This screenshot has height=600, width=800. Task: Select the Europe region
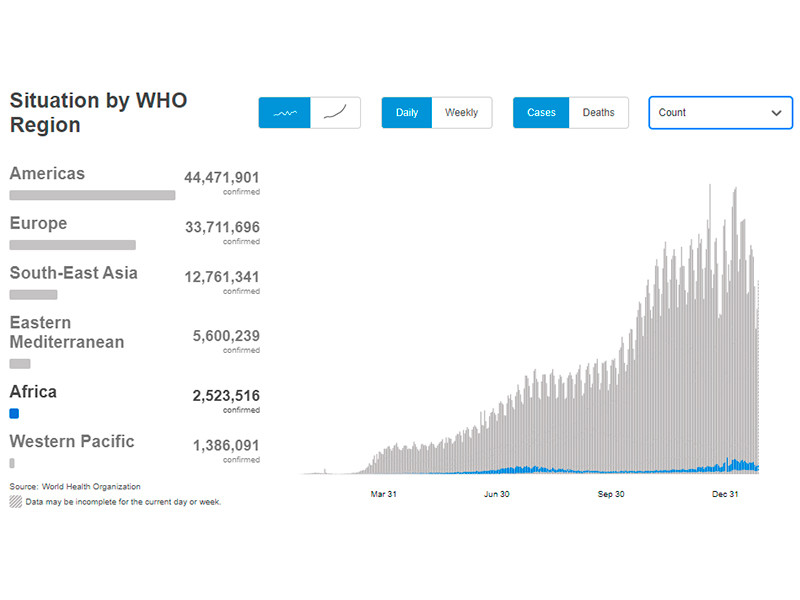click(x=38, y=223)
